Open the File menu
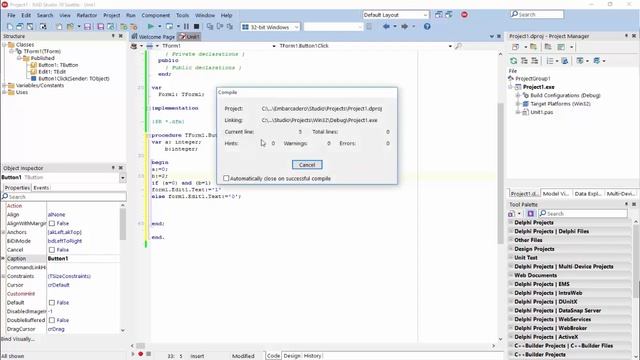Image resolution: width=640 pixels, height=360 pixels. (x=11, y=15)
